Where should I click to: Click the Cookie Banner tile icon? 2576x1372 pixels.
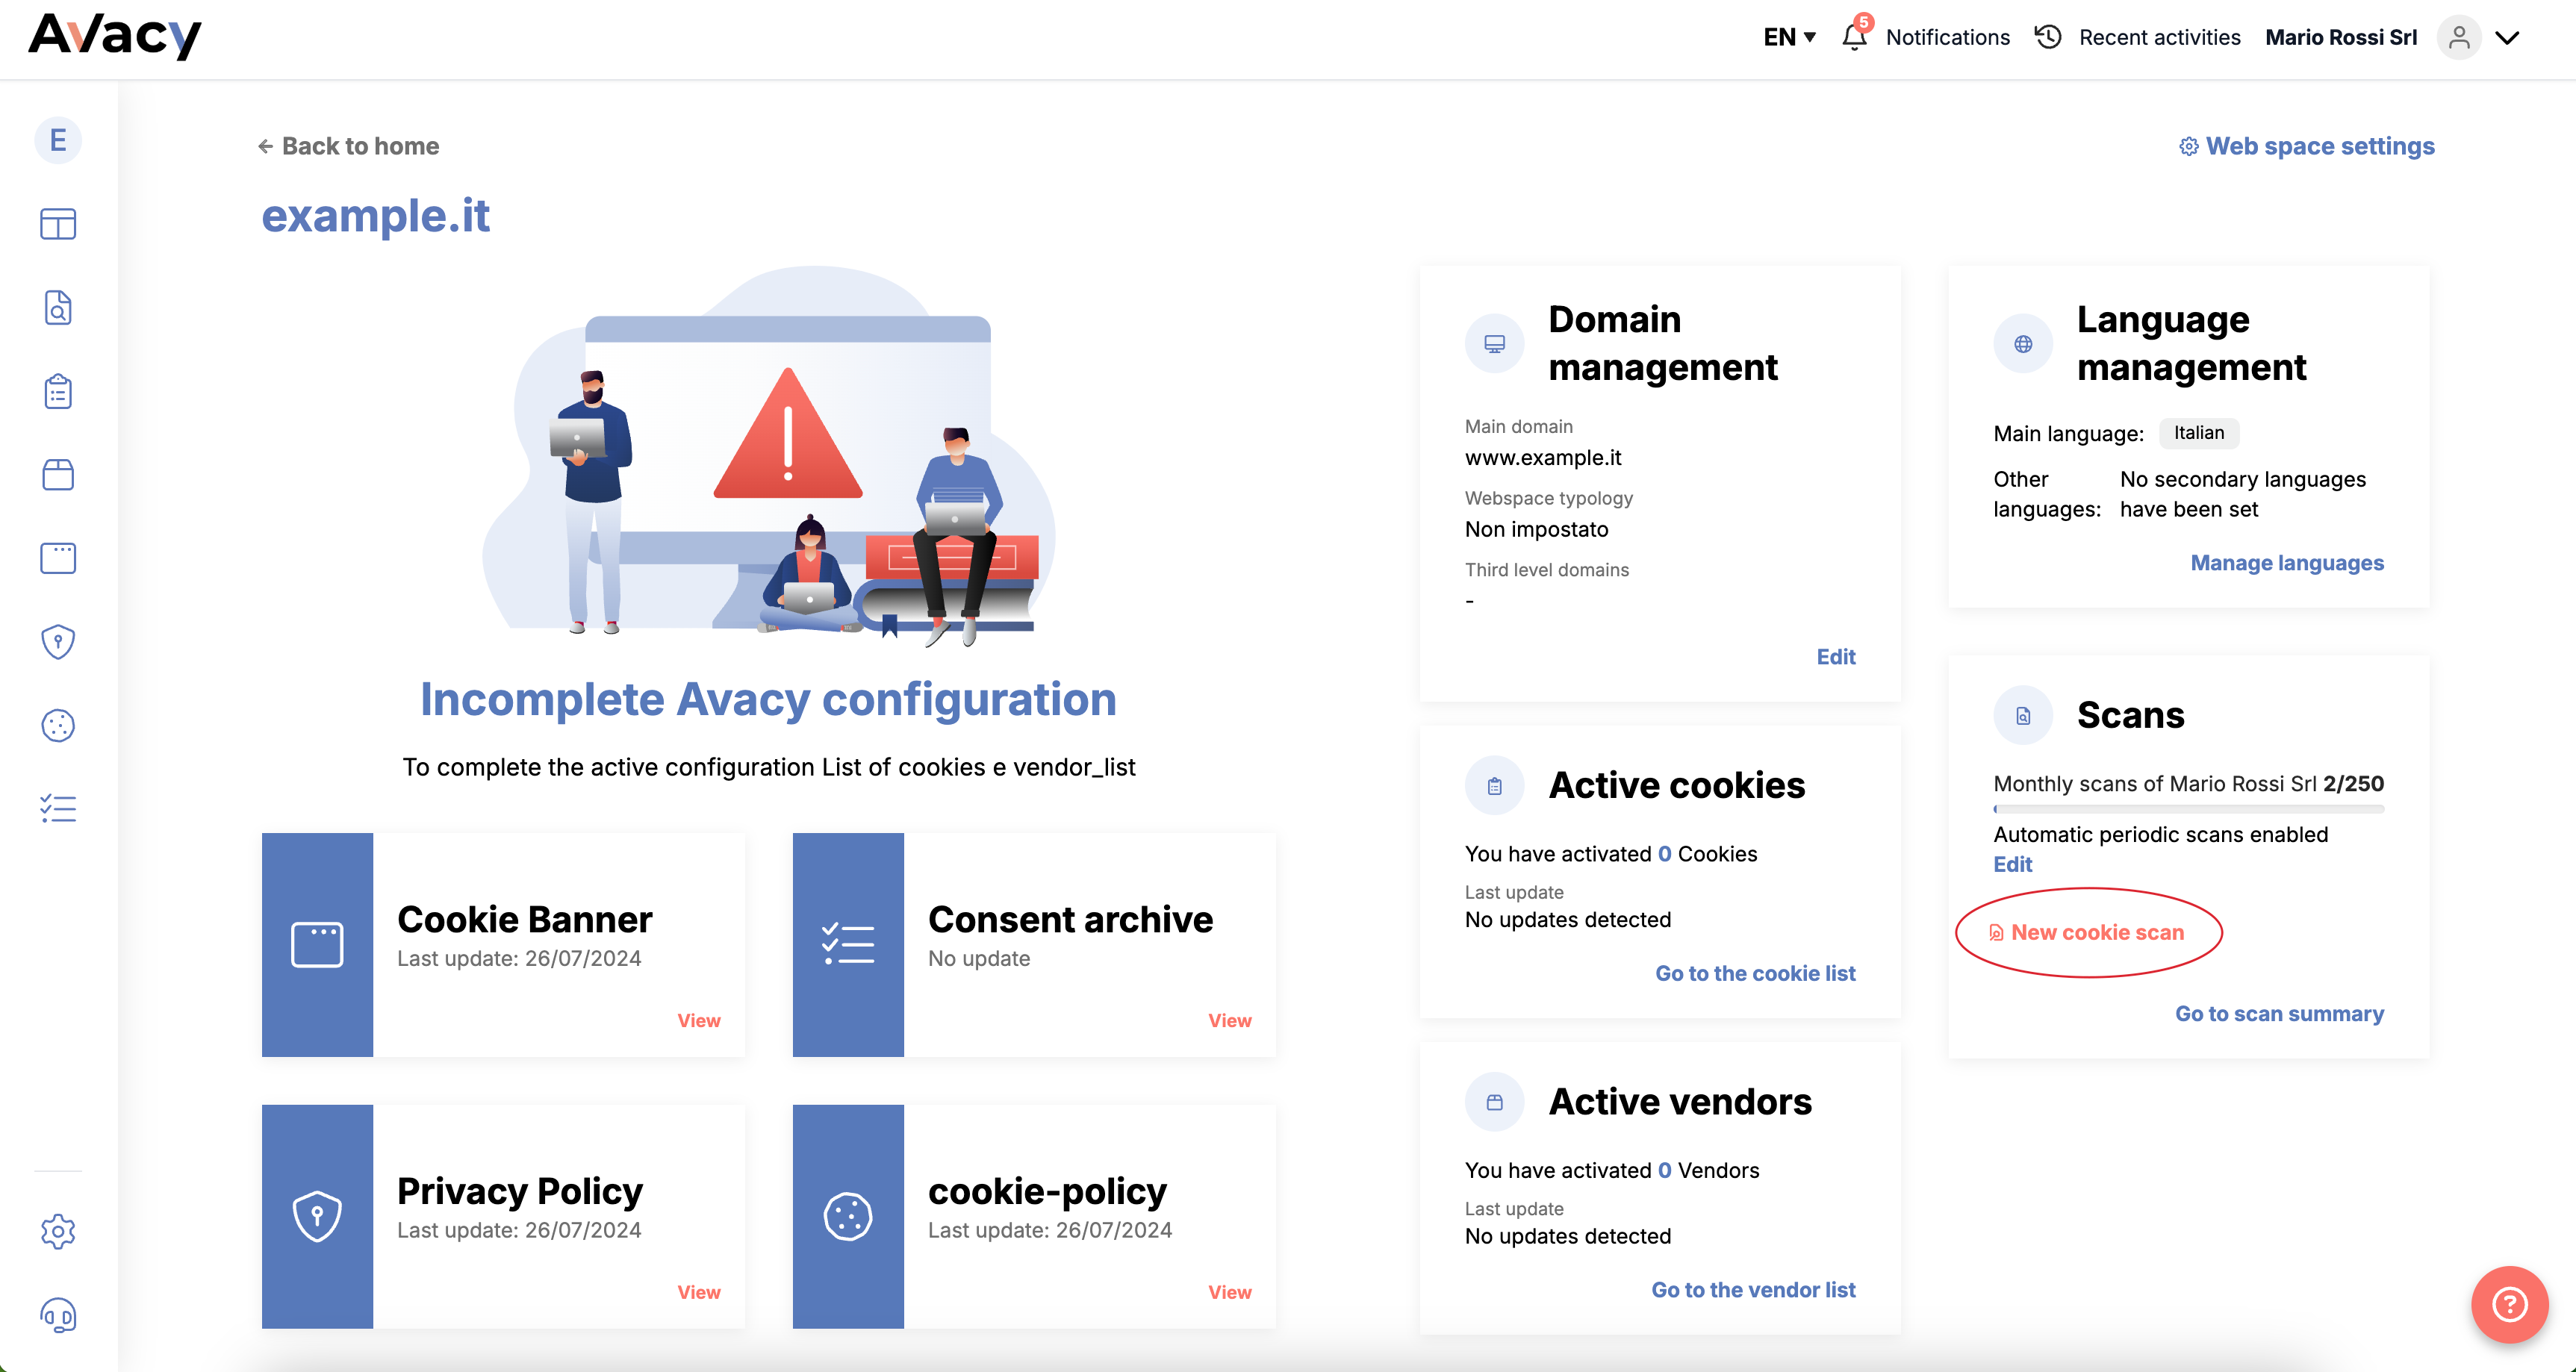[317, 945]
